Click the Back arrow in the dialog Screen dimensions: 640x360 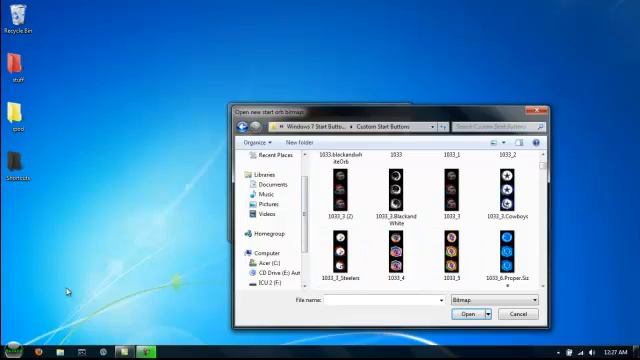pyautogui.click(x=242, y=127)
